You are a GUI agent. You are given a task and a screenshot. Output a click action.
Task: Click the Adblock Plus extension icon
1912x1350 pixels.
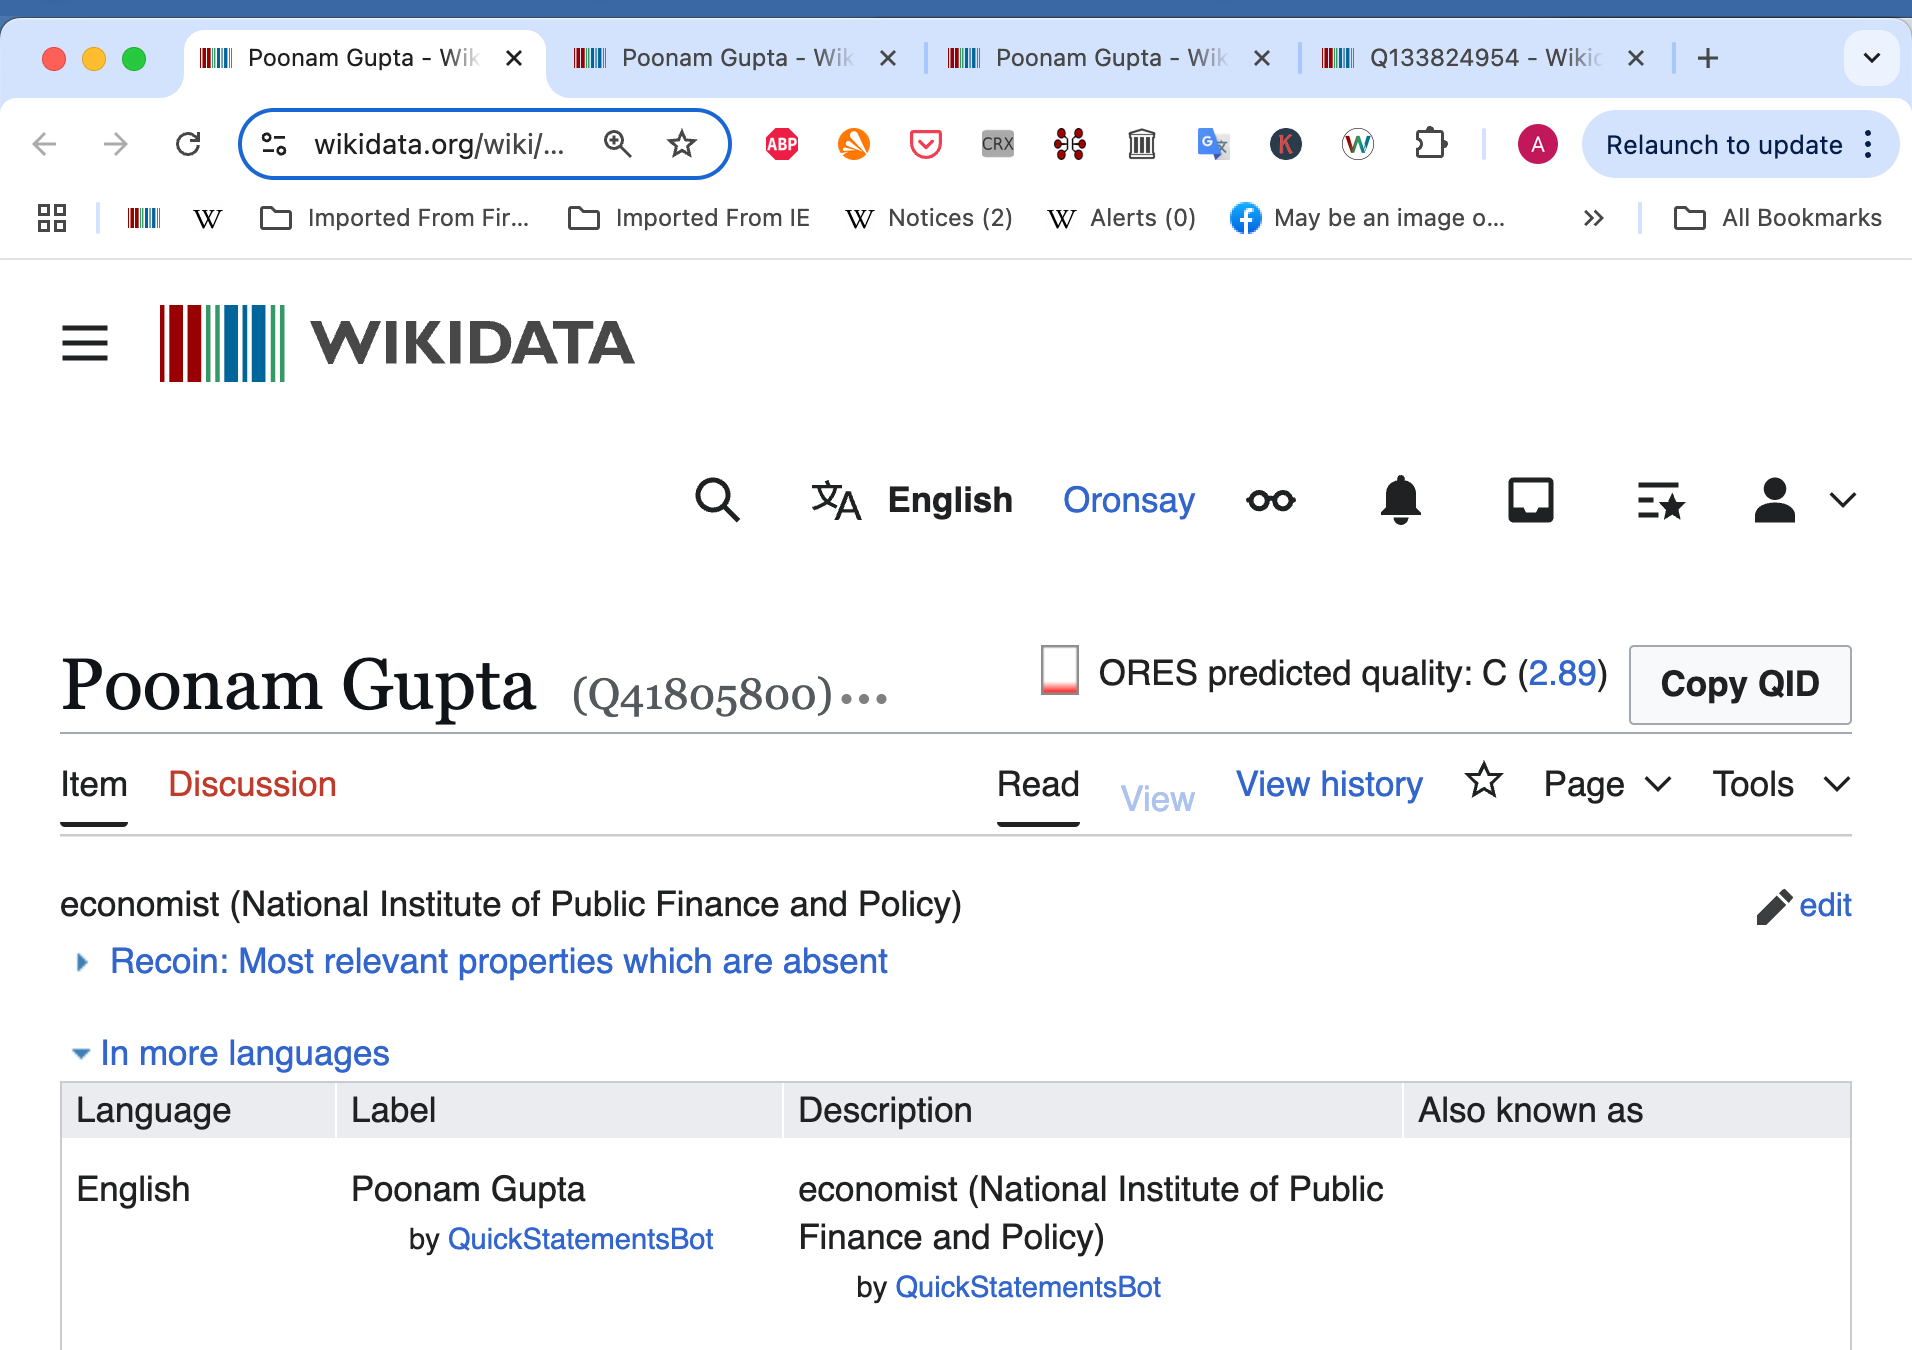click(782, 145)
